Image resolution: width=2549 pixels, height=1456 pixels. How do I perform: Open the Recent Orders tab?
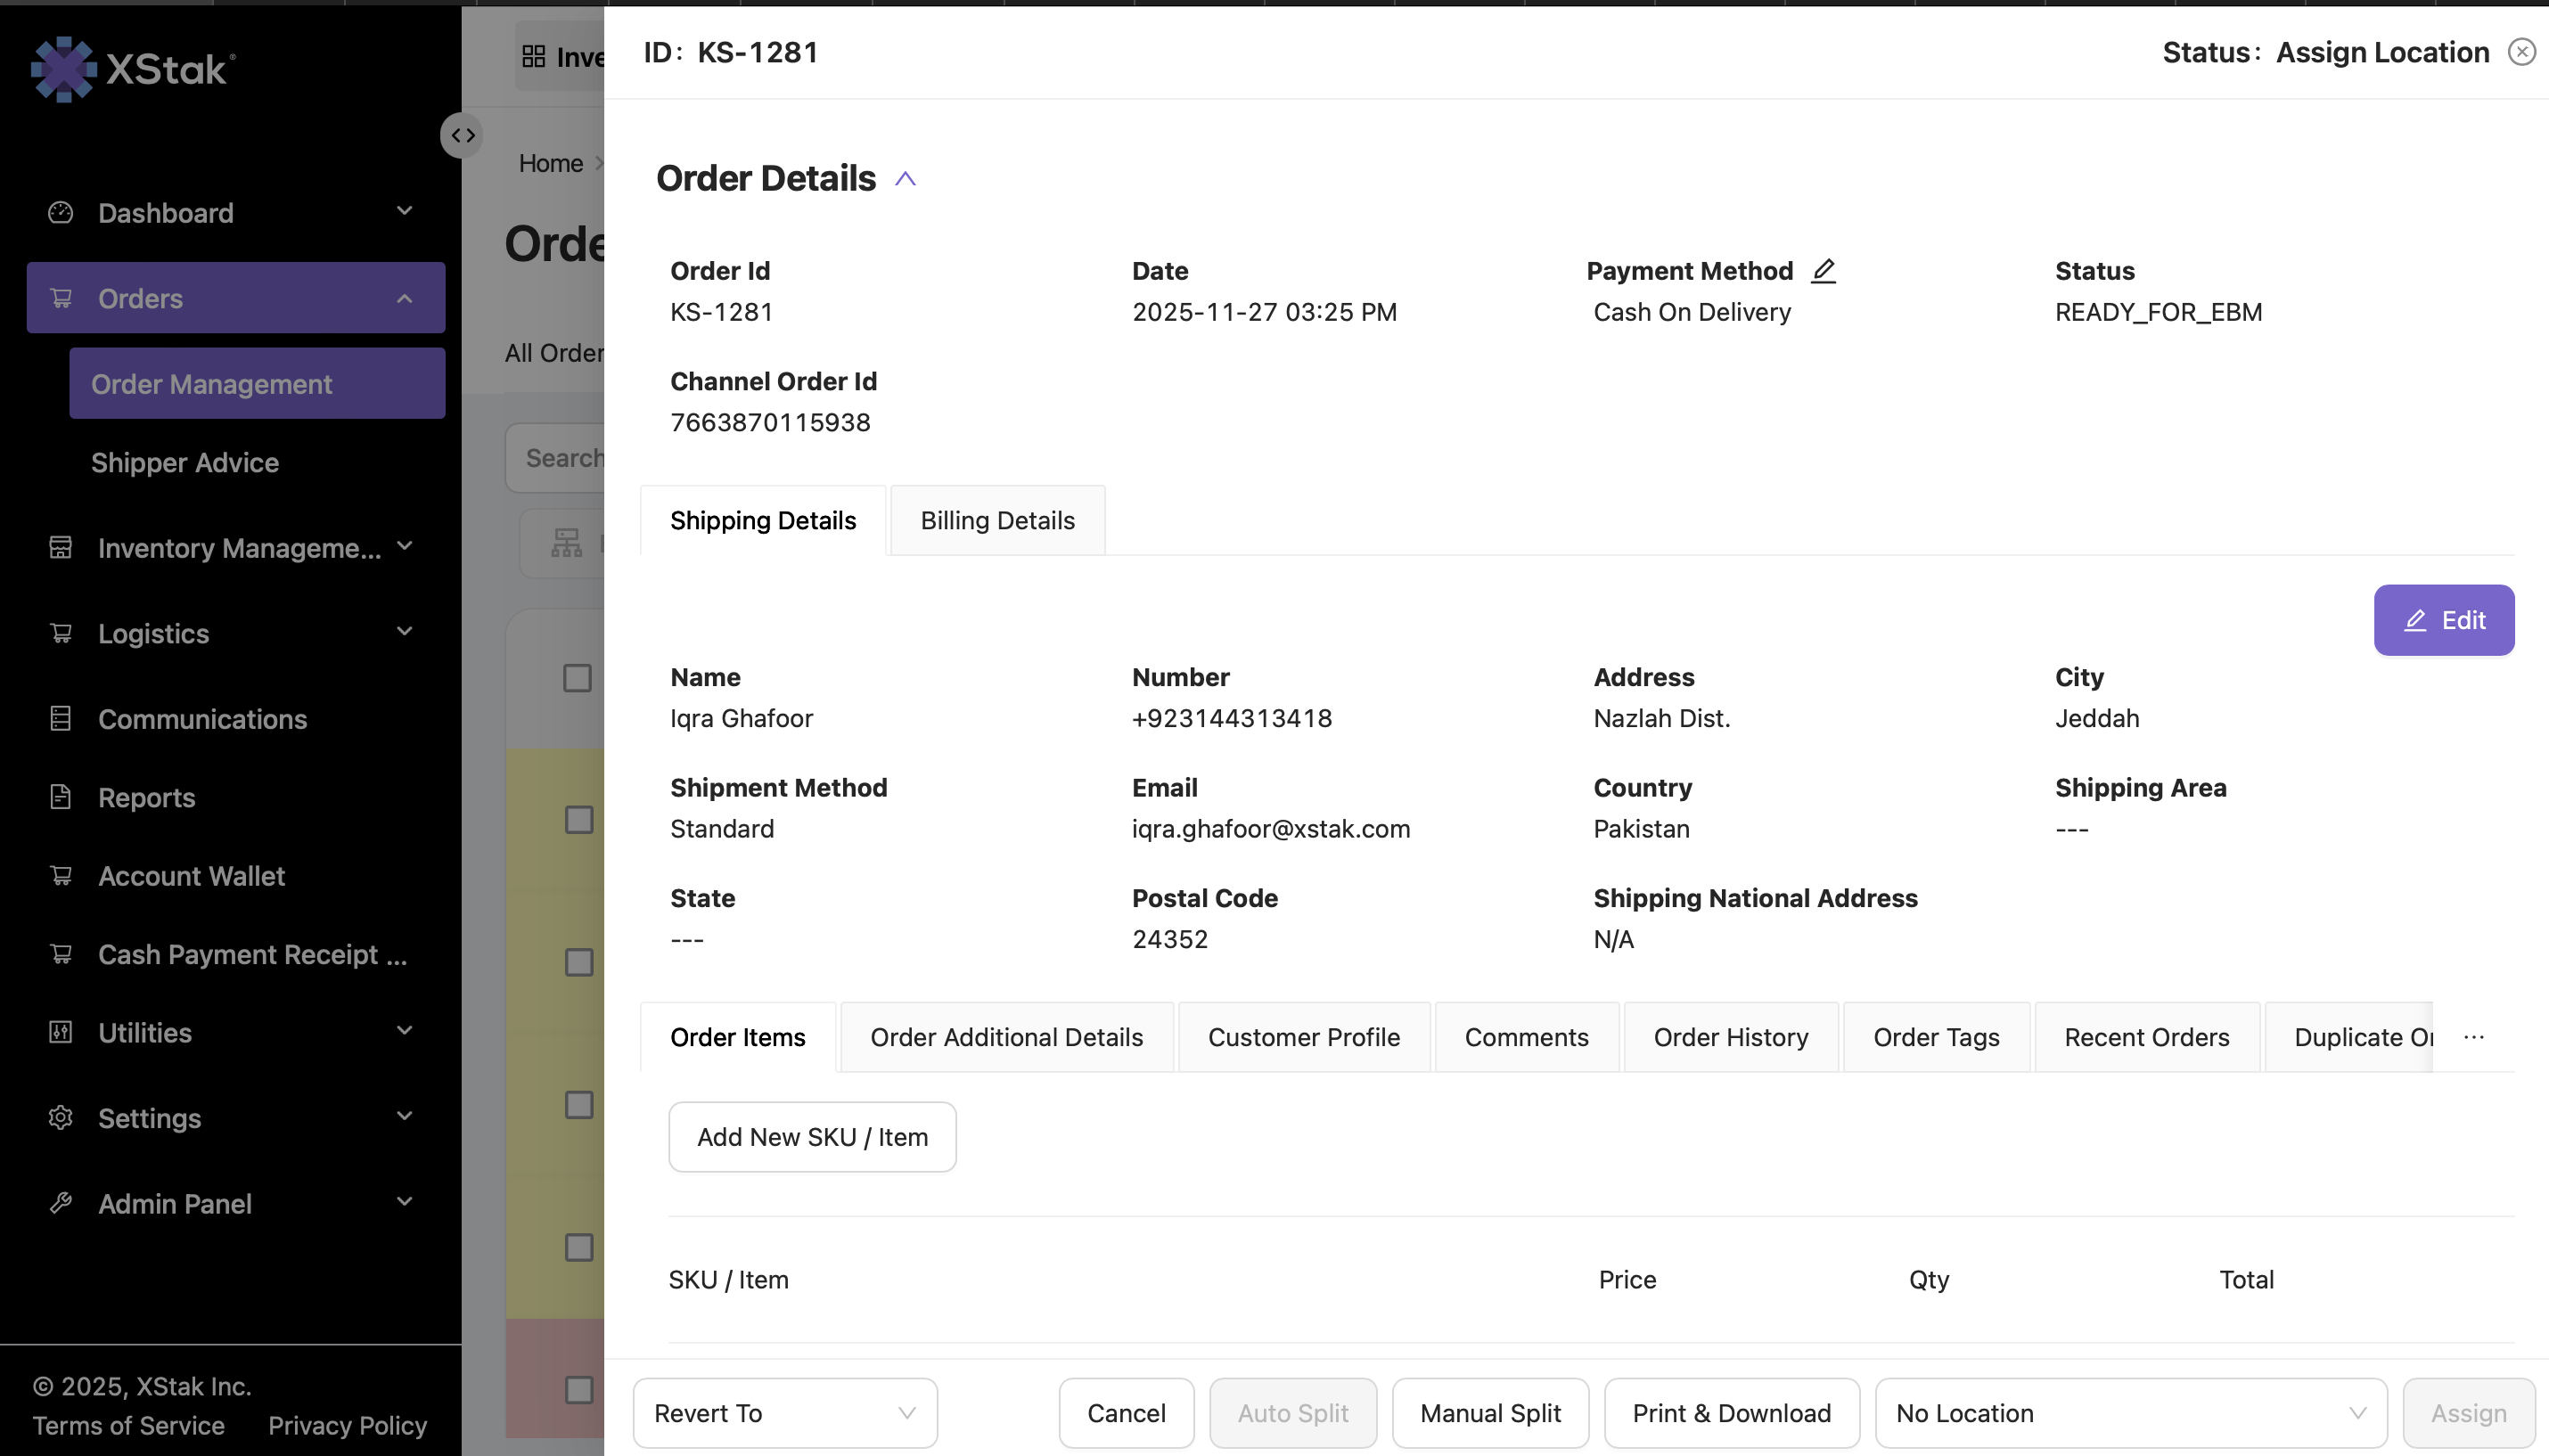click(x=2146, y=1037)
